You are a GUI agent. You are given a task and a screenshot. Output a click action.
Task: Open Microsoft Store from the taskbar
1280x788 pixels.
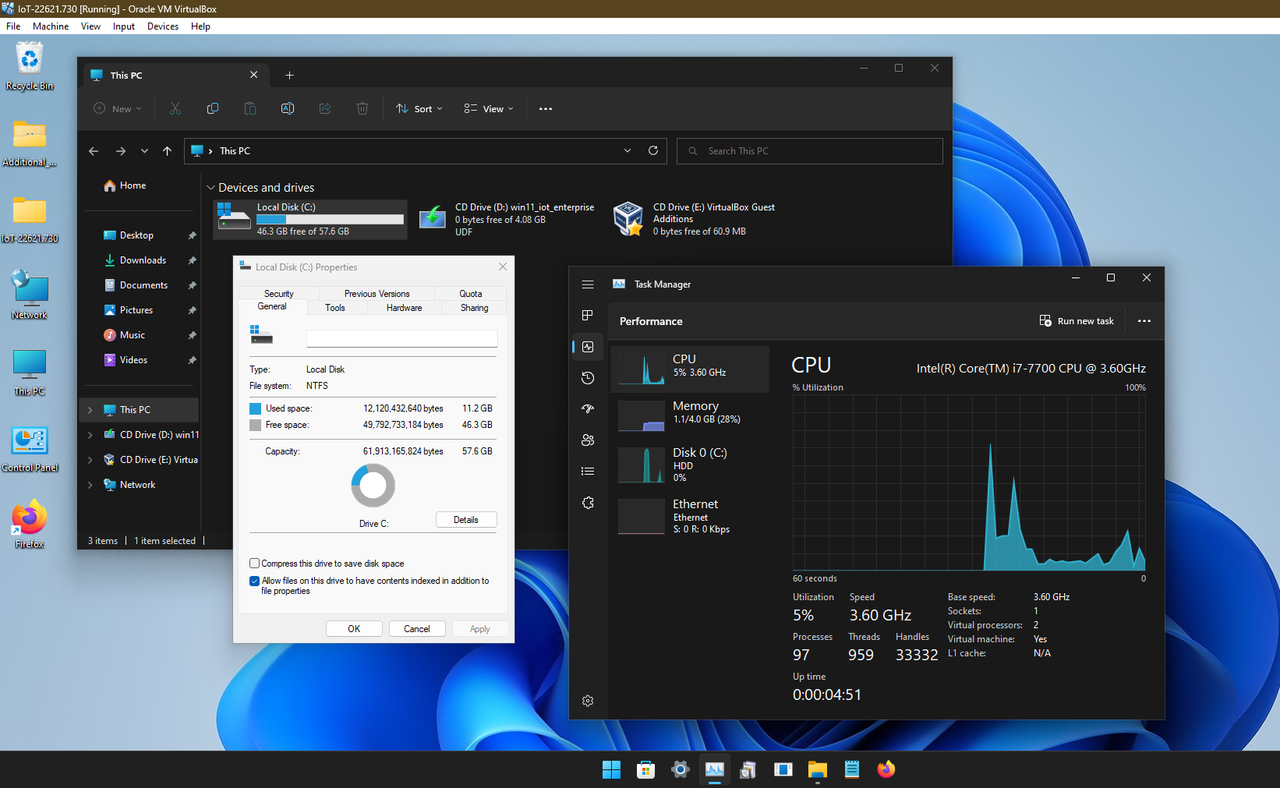(x=646, y=769)
